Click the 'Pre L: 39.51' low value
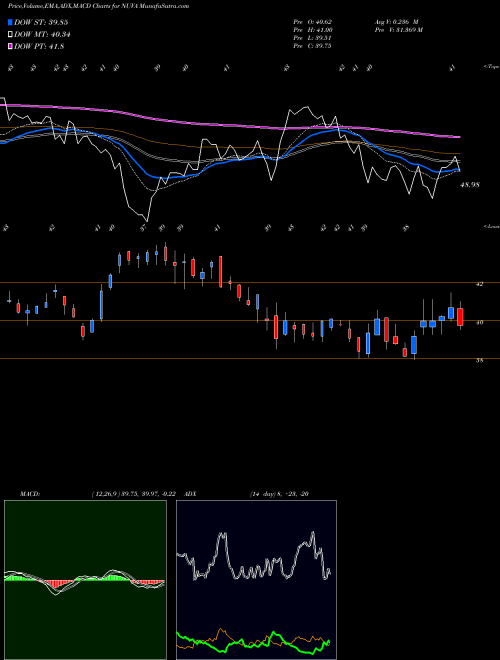This screenshot has width=500, height=660. pos(313,37)
